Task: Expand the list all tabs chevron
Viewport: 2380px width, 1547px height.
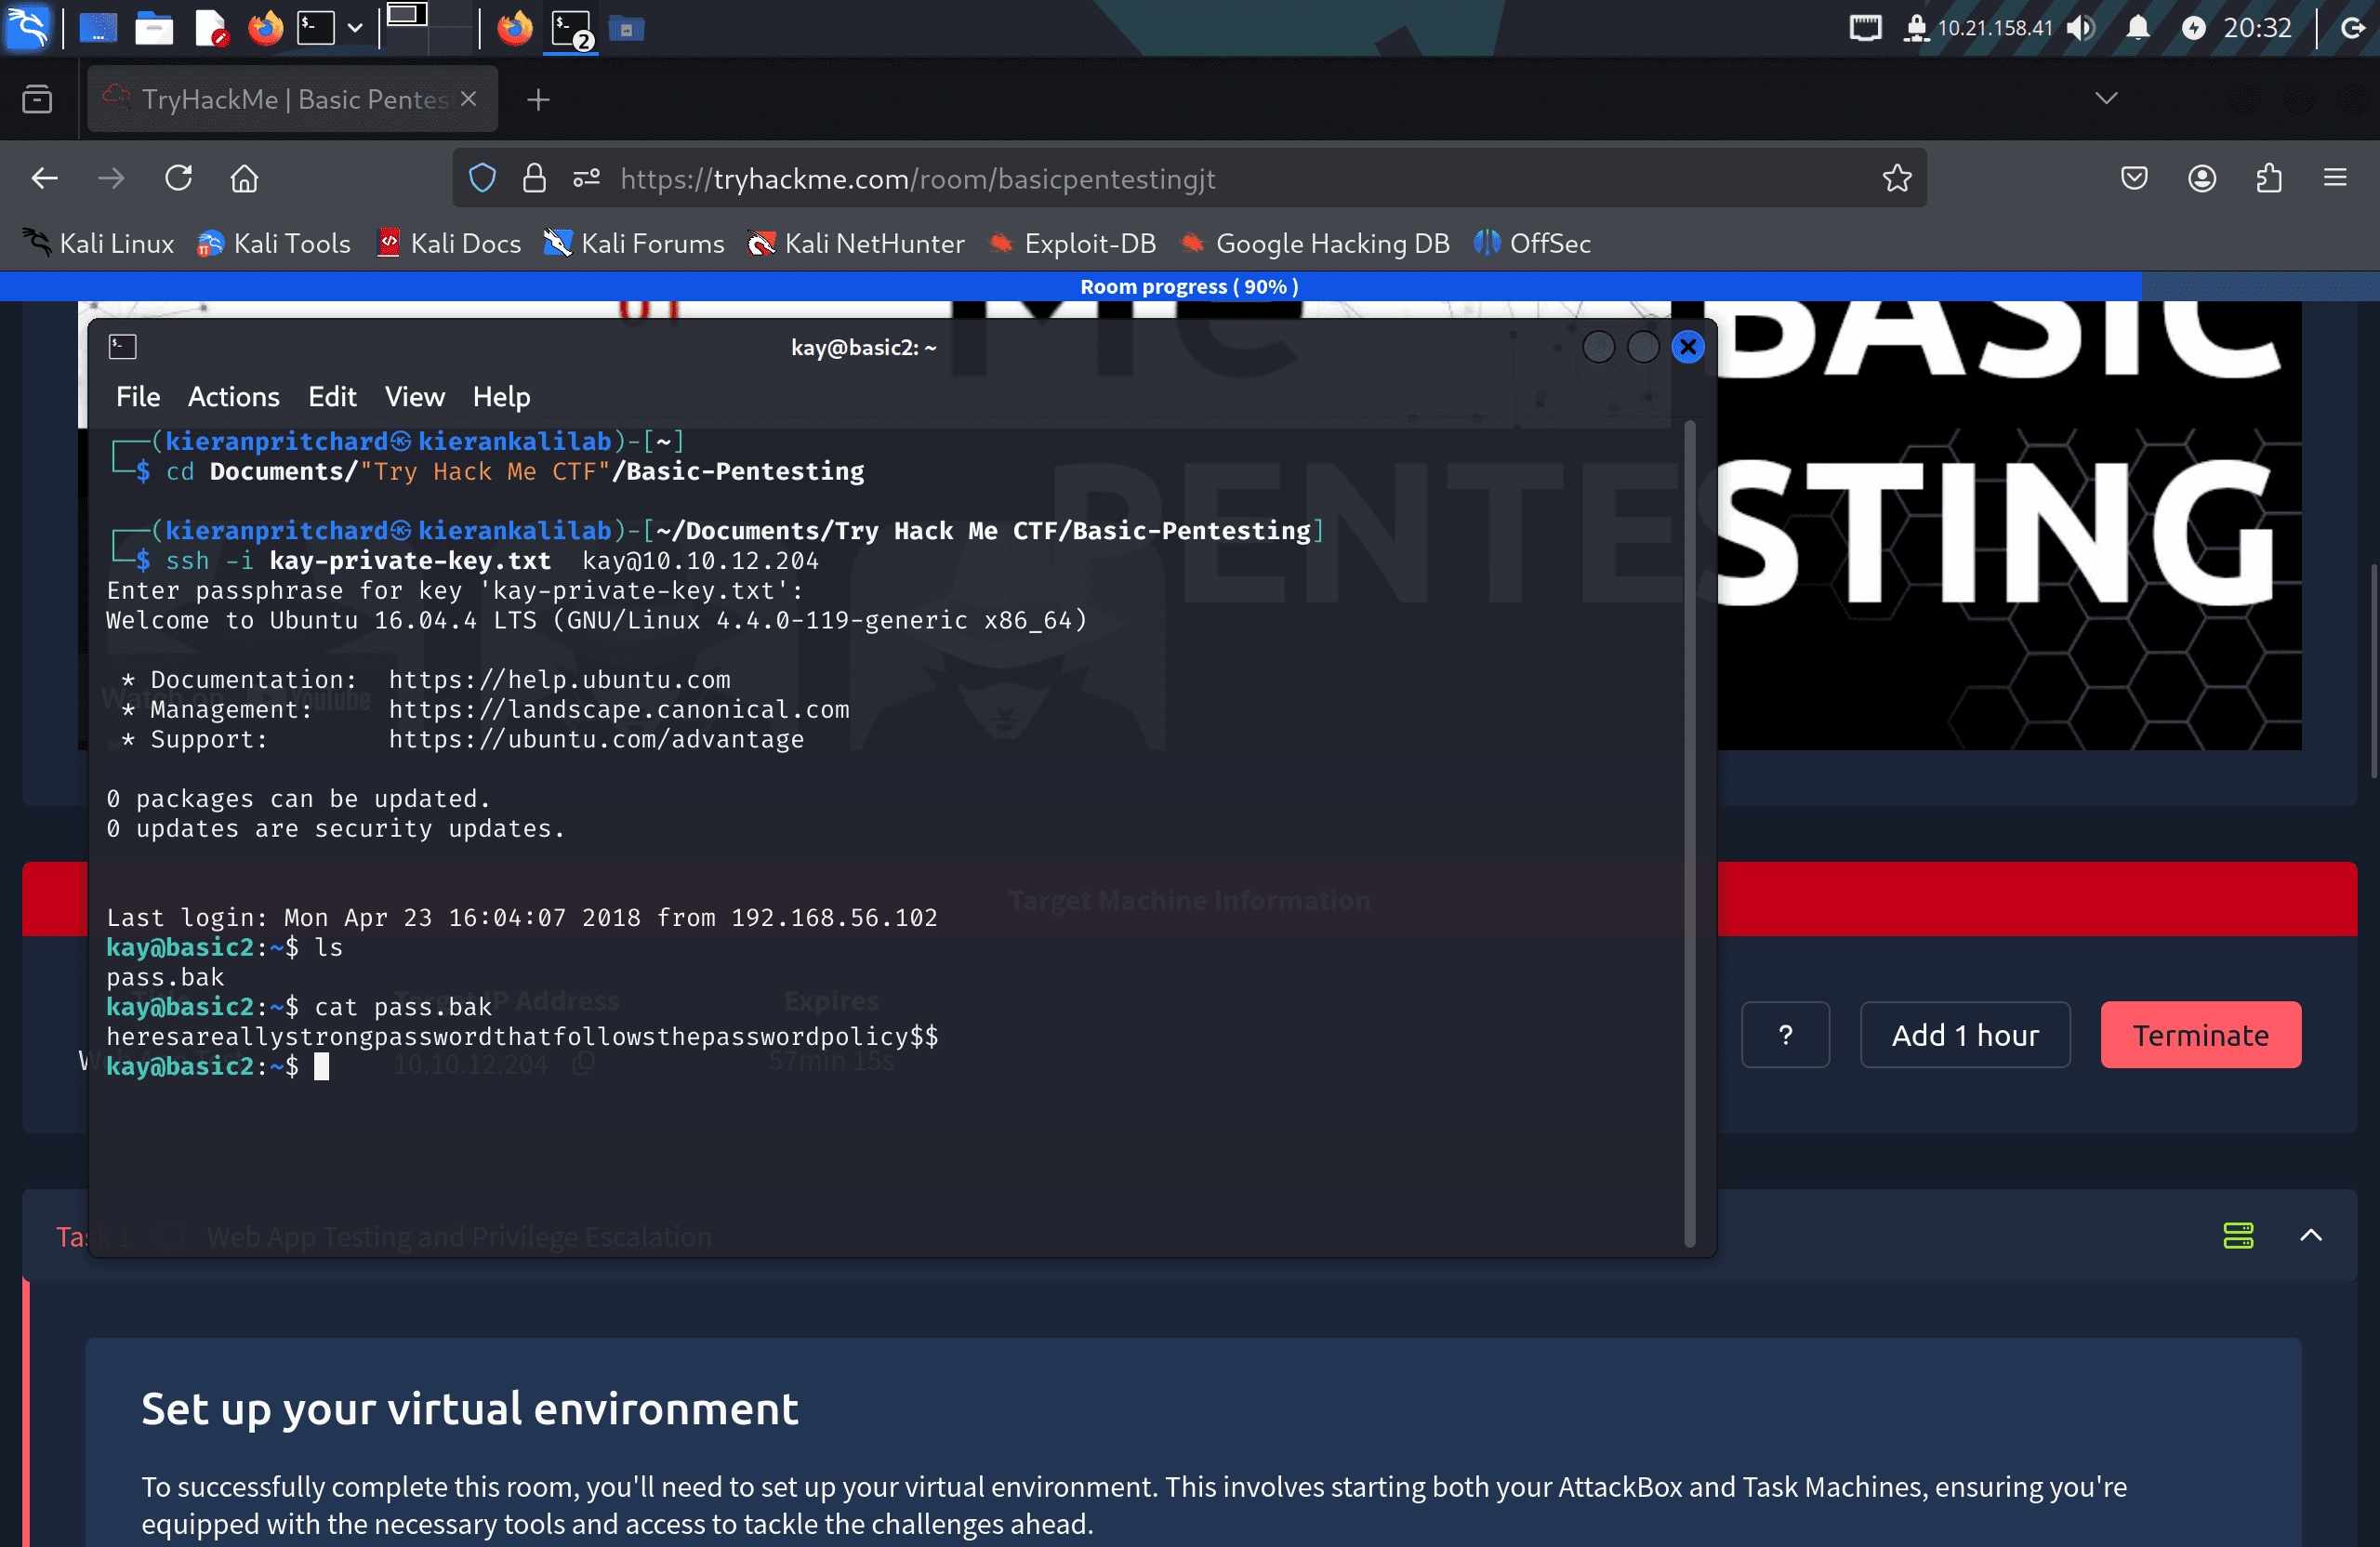Action: click(x=2106, y=98)
